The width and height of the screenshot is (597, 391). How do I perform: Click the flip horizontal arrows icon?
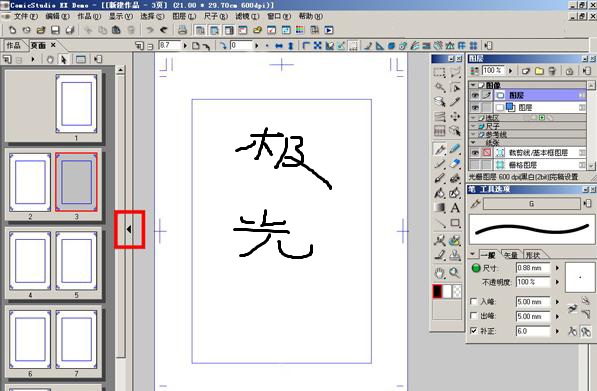click(279, 46)
